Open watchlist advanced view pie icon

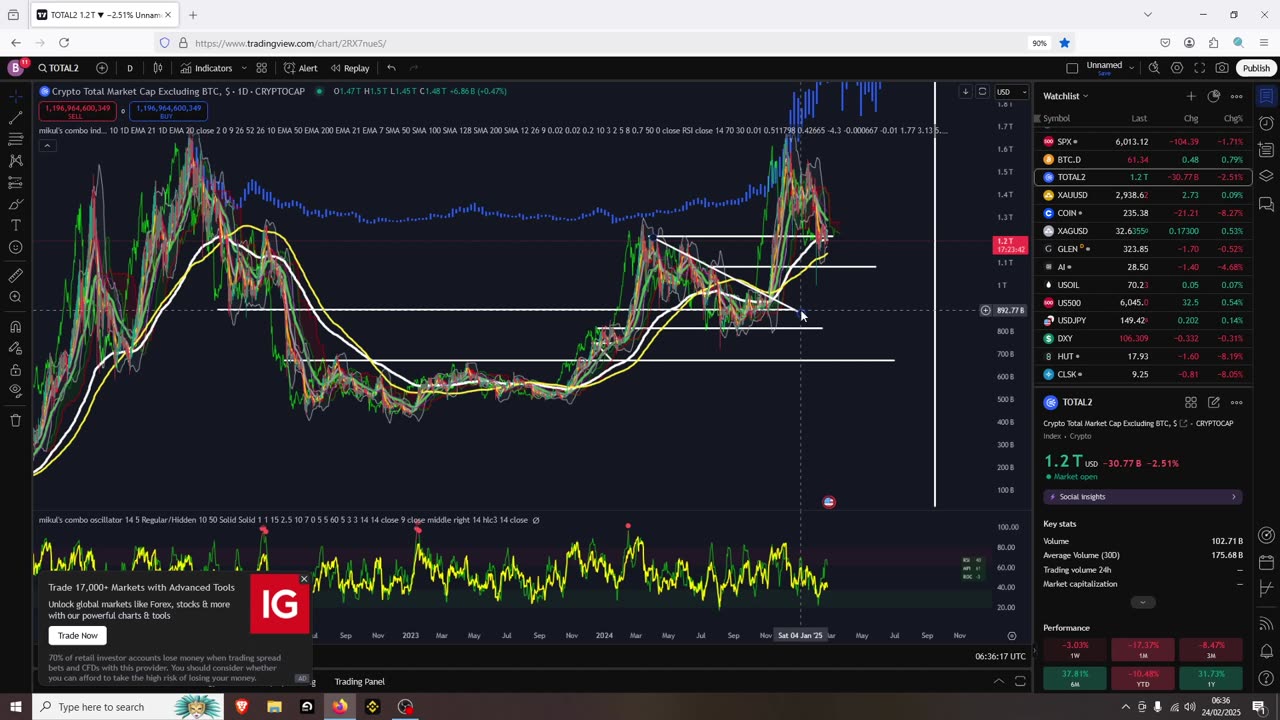[x=1213, y=96]
